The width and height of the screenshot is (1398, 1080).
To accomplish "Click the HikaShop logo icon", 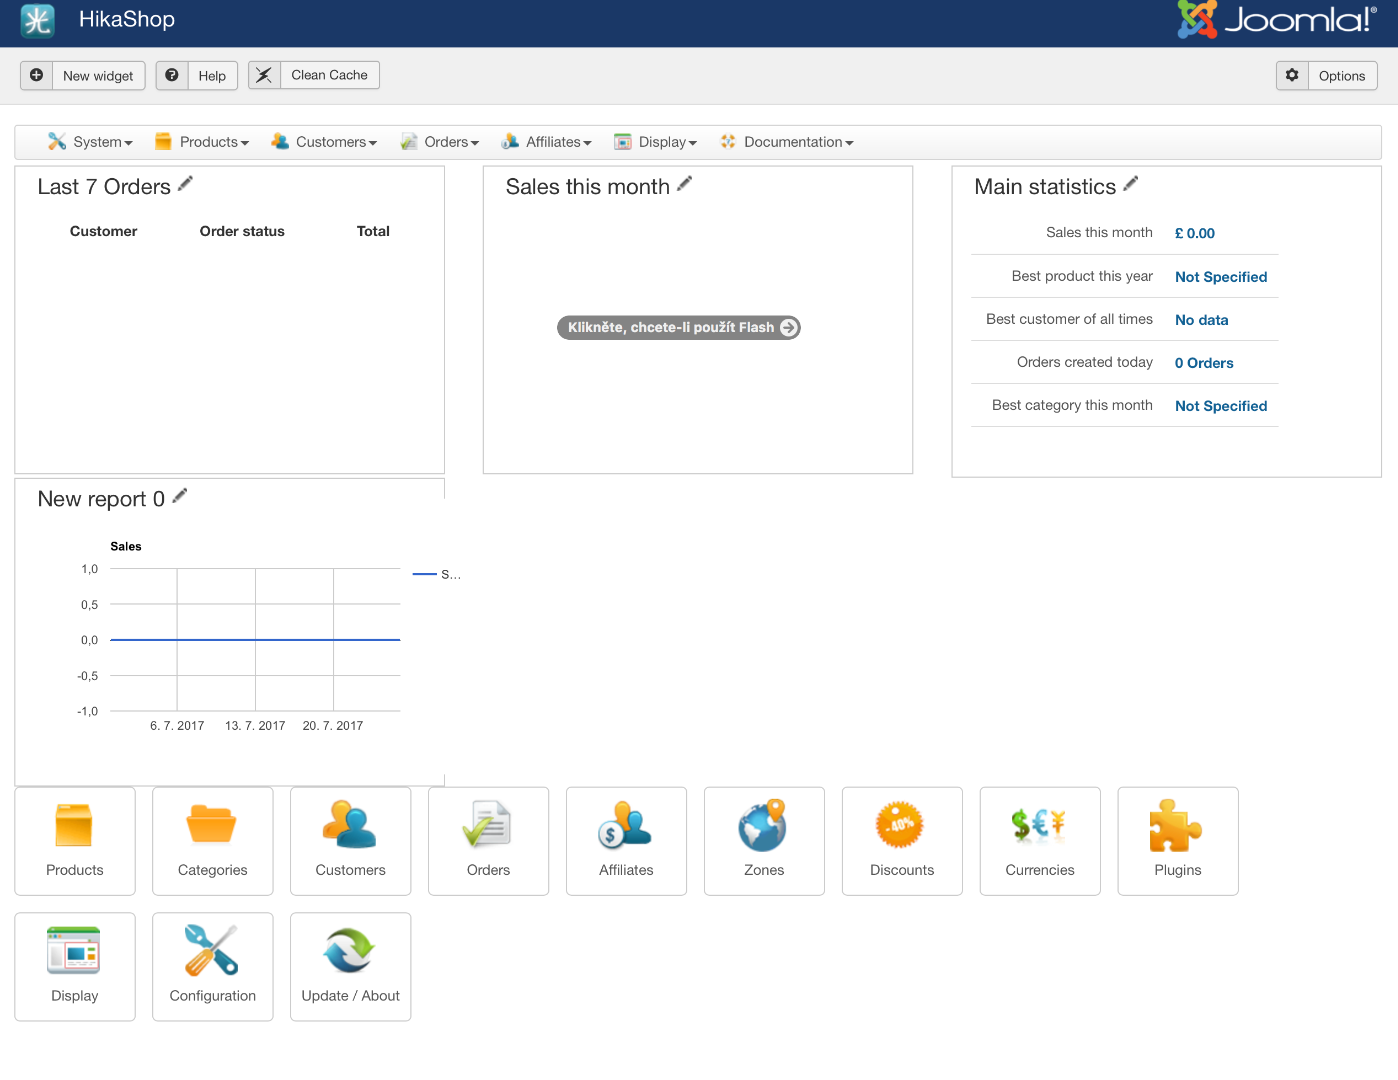I will (x=38, y=20).
